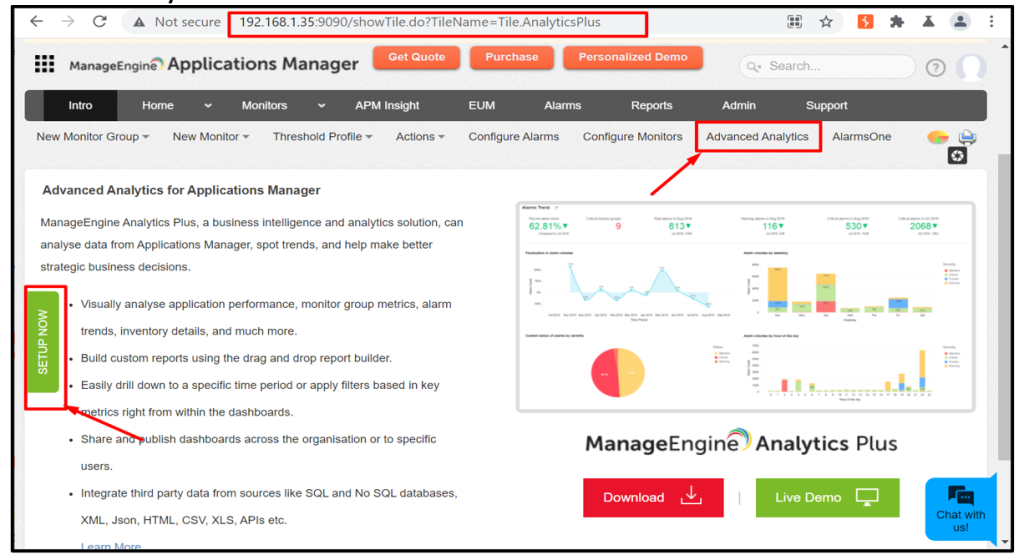Click the Not secure warning icon

point(138,22)
